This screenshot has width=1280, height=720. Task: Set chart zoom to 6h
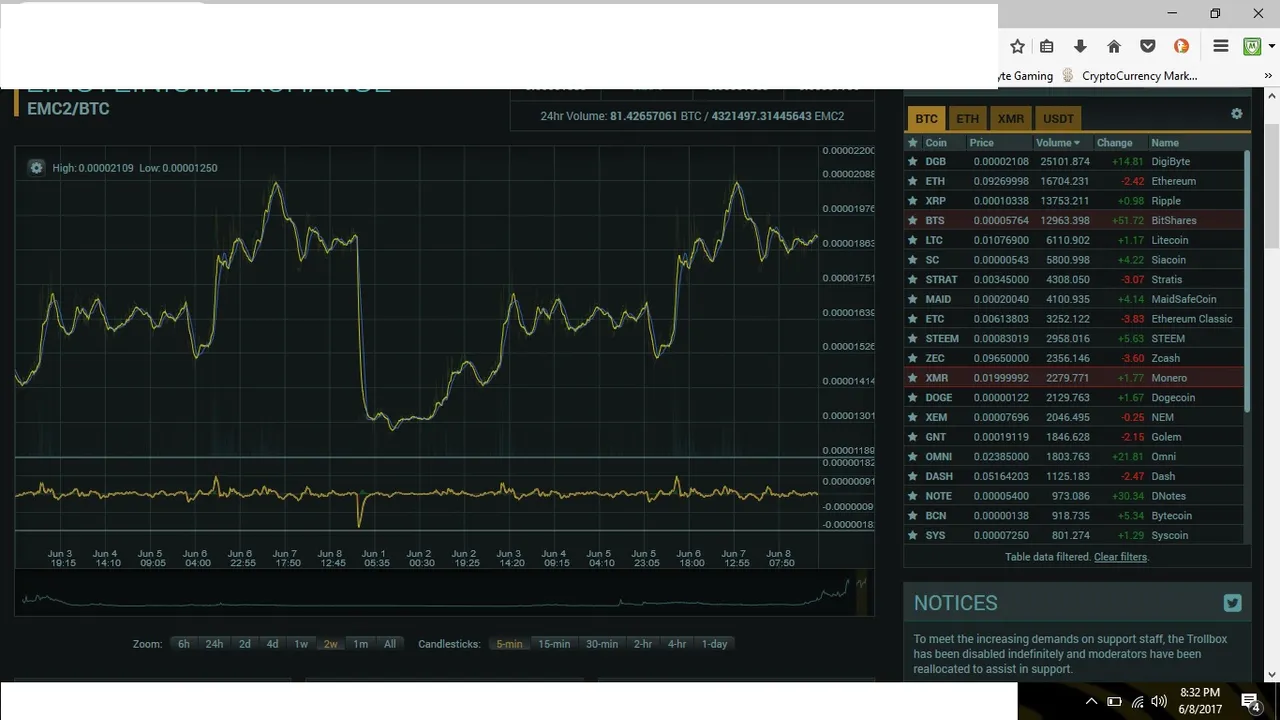coord(184,644)
